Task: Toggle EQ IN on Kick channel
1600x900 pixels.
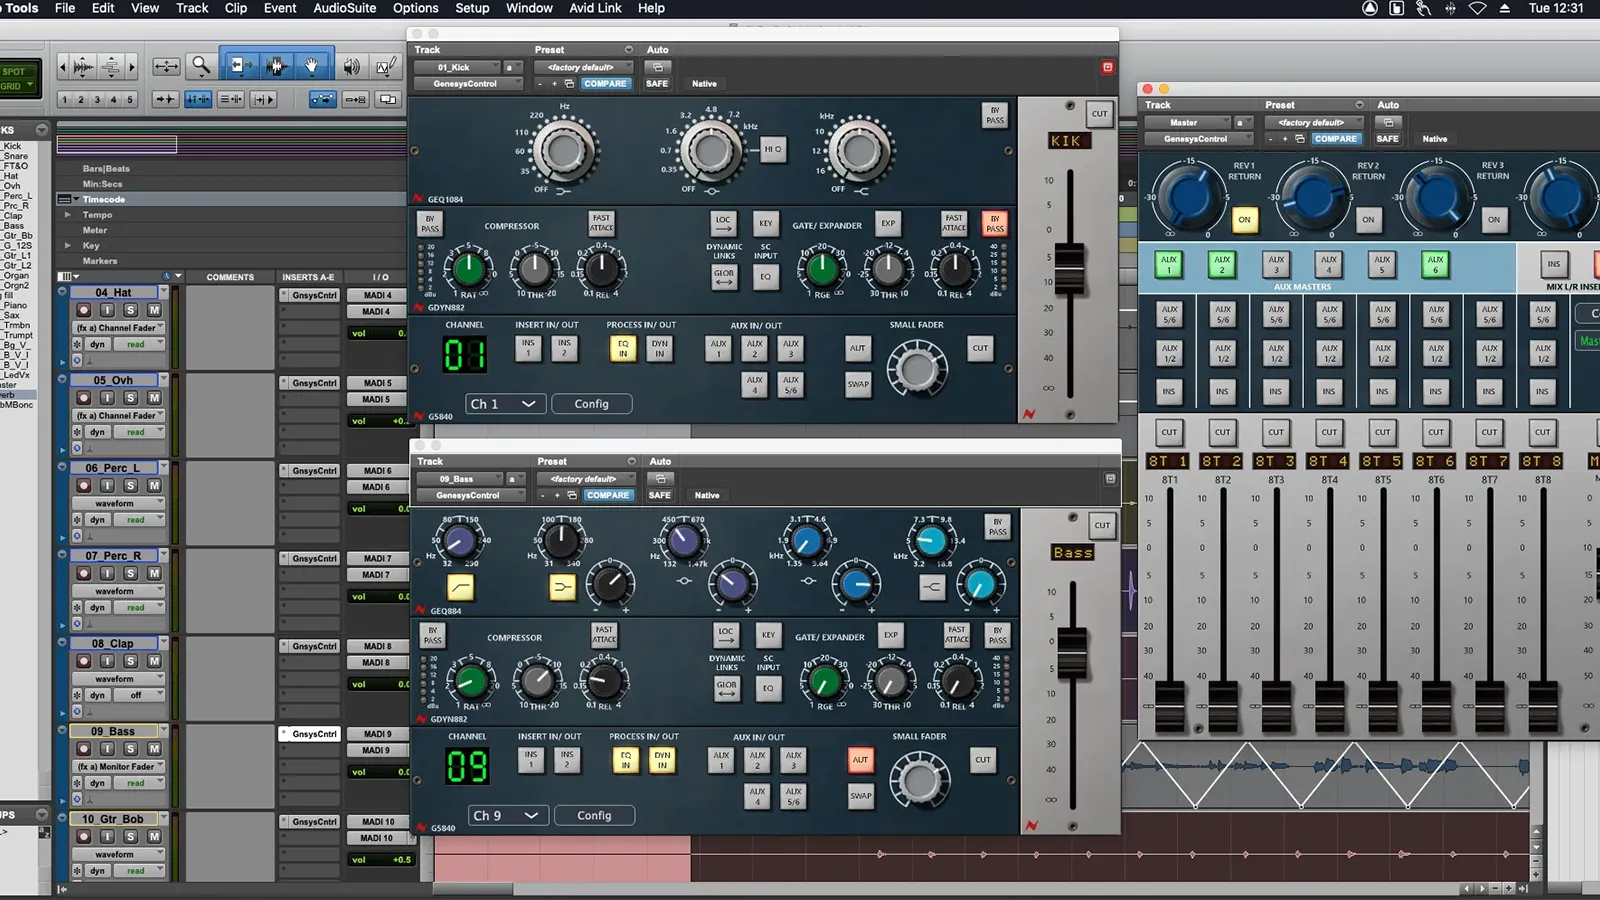Action: click(x=623, y=347)
